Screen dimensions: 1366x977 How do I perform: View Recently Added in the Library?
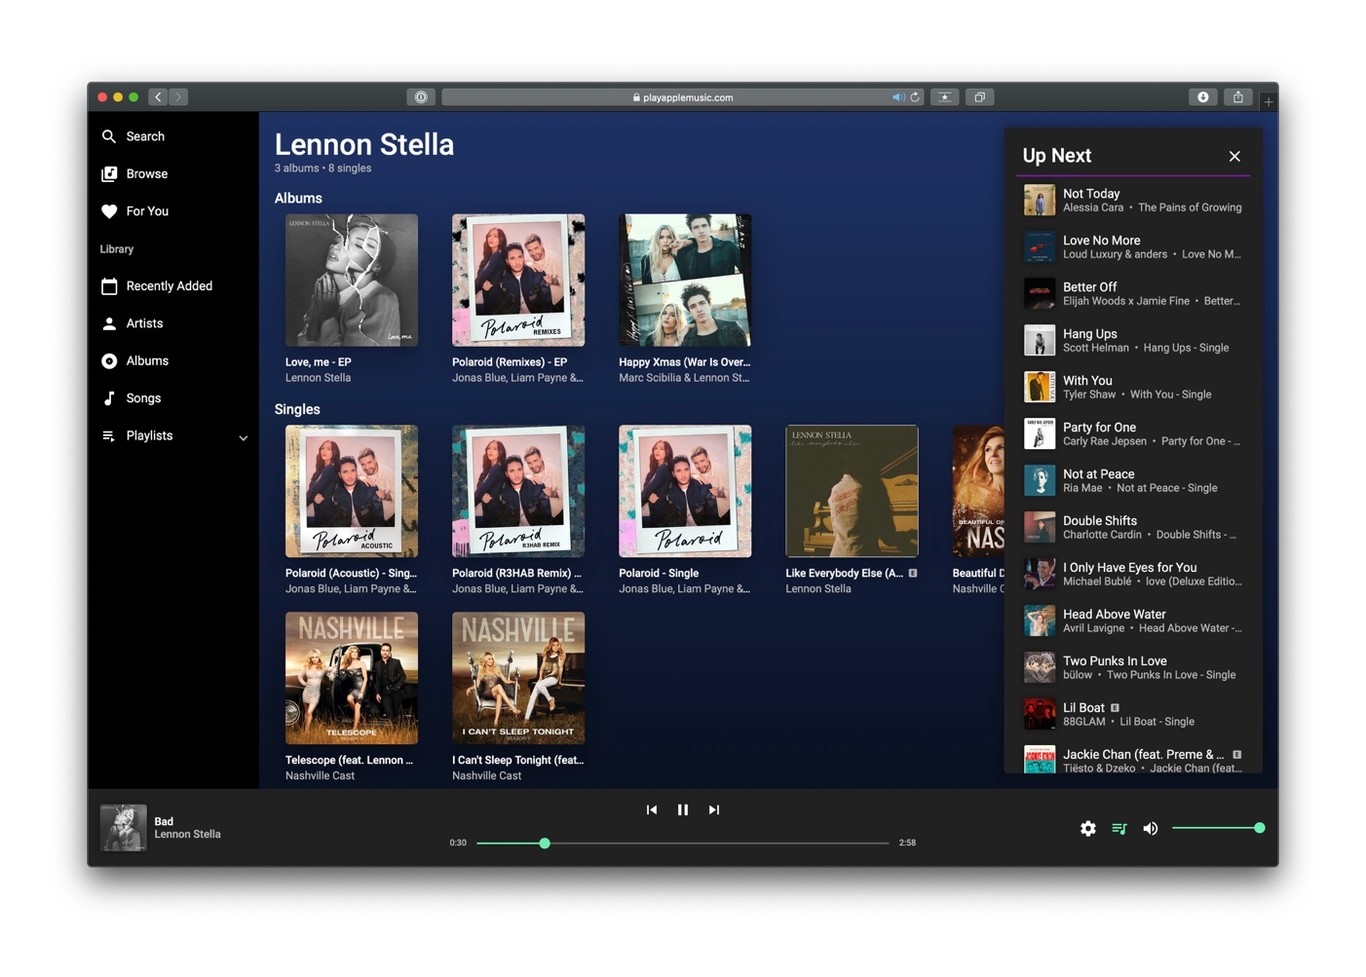tap(168, 286)
